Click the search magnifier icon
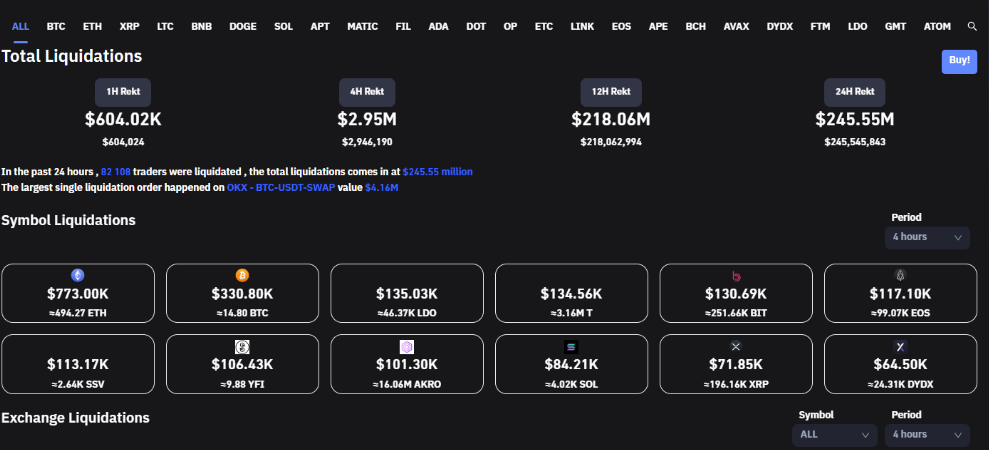 click(972, 26)
